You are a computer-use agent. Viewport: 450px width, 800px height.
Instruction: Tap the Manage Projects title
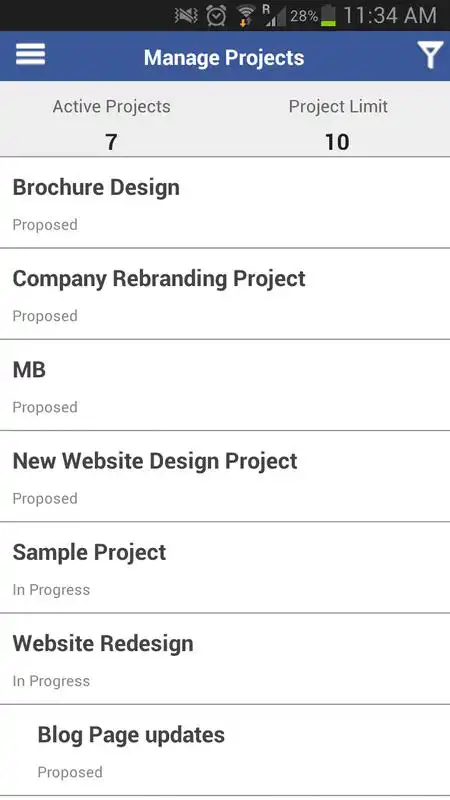224,58
